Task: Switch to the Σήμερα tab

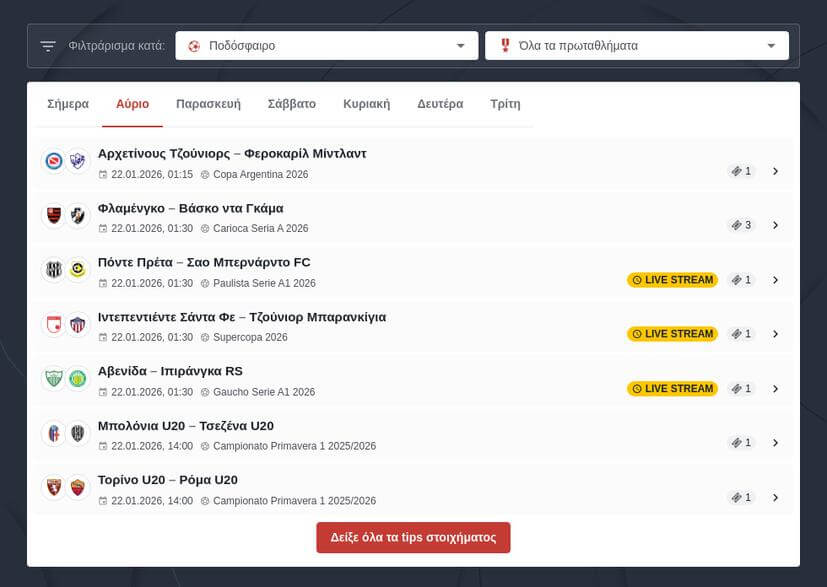Action: click(x=68, y=104)
